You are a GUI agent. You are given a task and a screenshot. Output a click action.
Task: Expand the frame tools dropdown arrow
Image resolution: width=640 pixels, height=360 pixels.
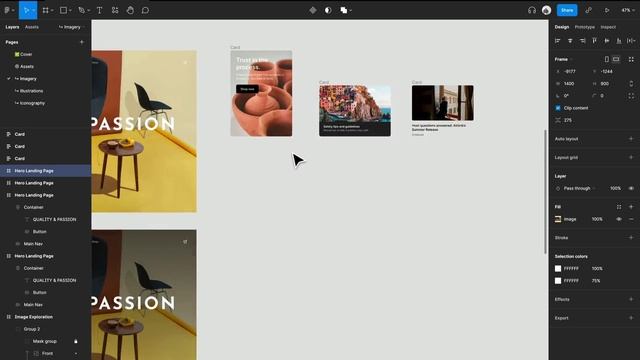(53, 11)
